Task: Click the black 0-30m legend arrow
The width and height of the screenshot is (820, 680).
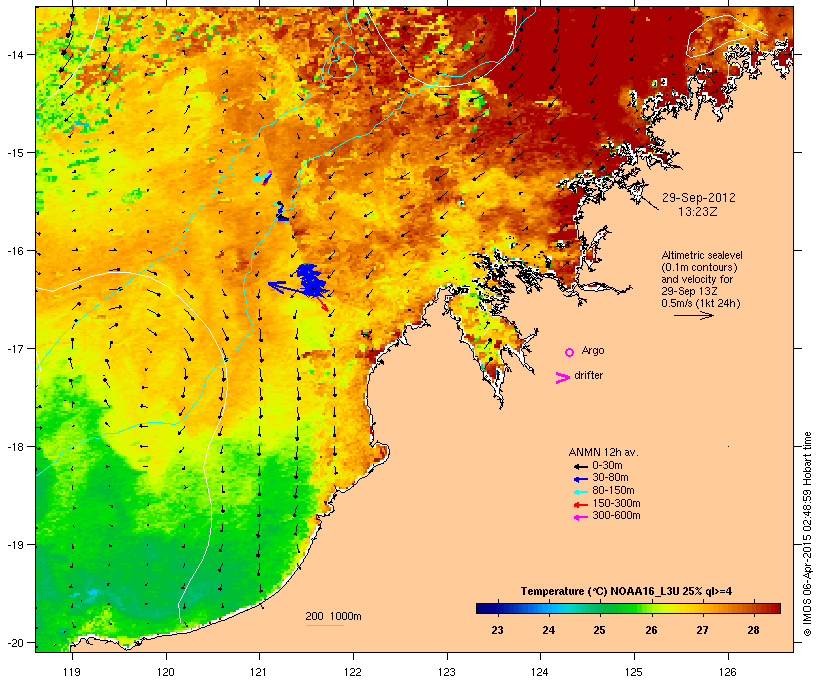Action: tap(580, 466)
